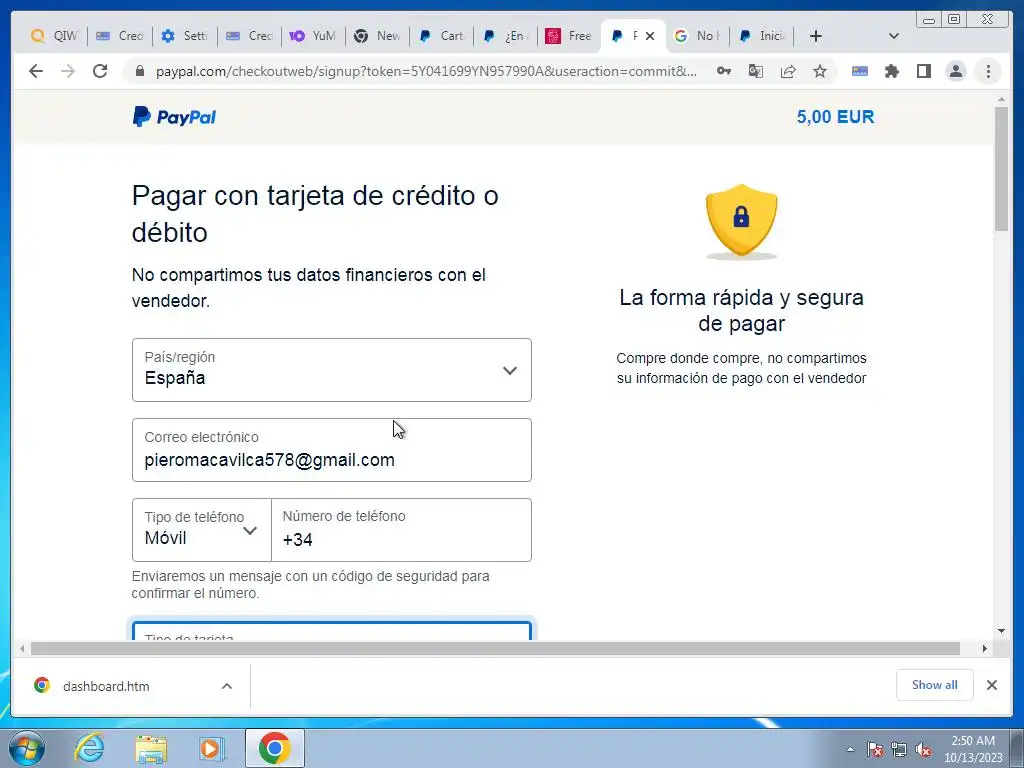Switch to the Free tab

[569, 36]
